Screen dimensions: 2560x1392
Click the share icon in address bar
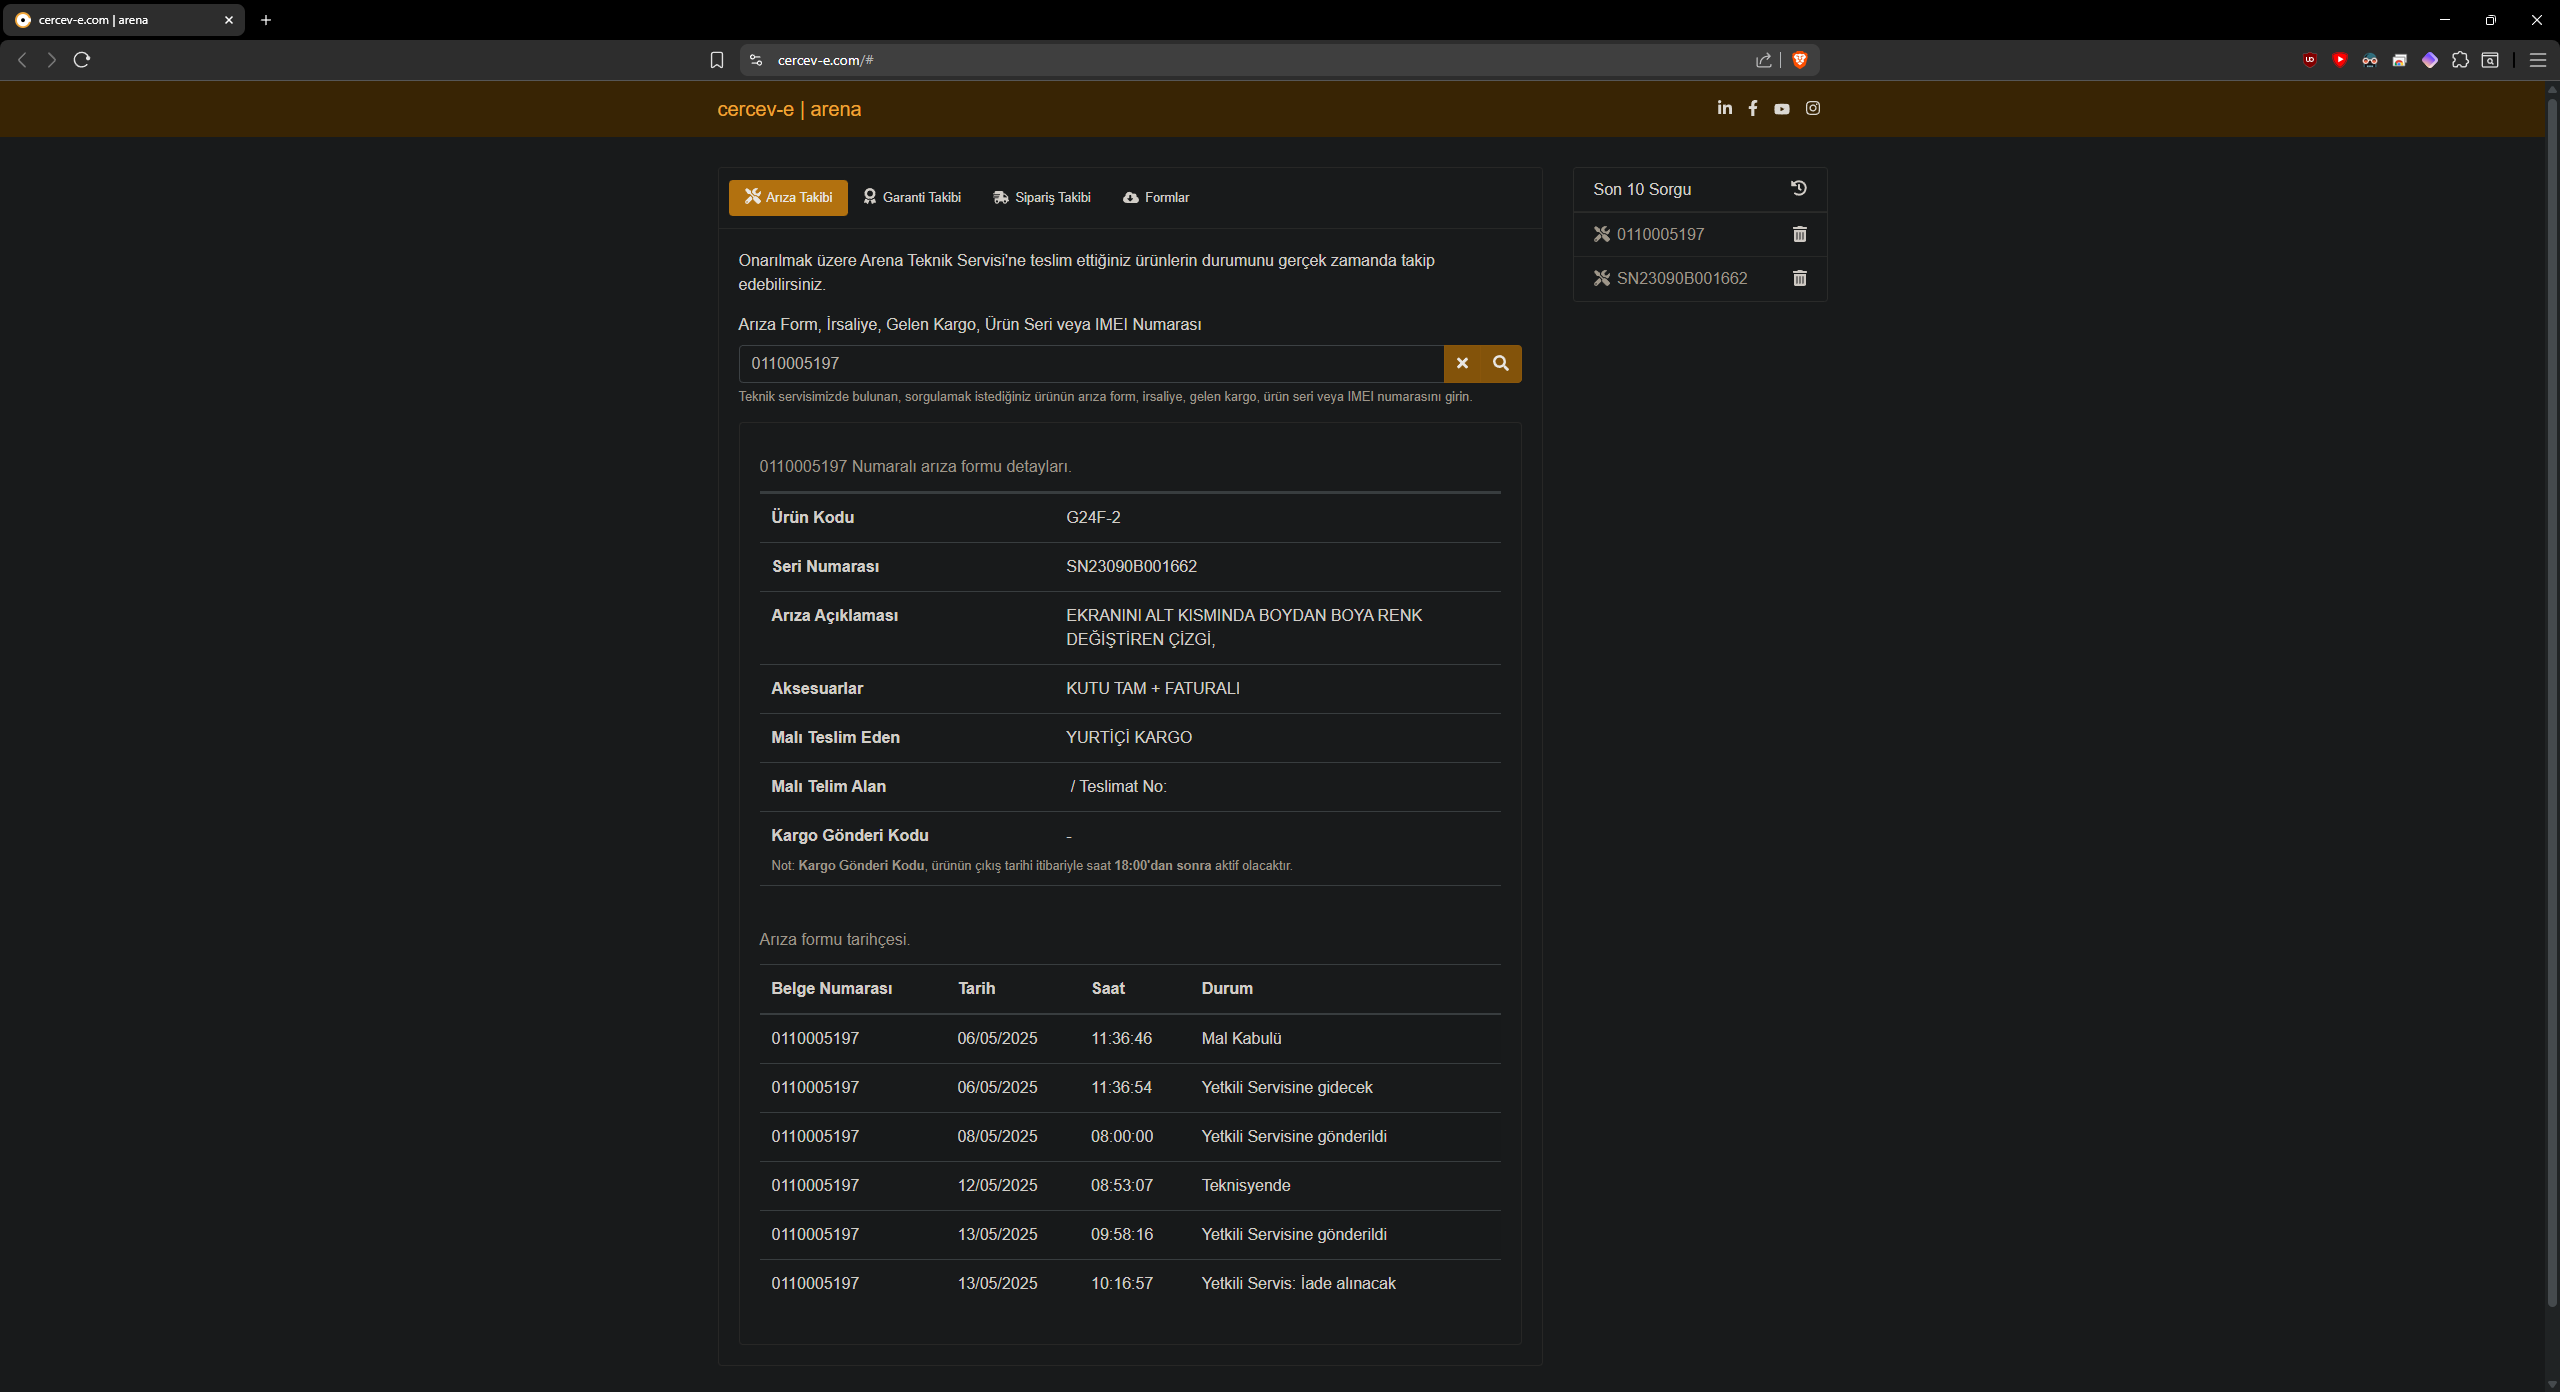1763,60
